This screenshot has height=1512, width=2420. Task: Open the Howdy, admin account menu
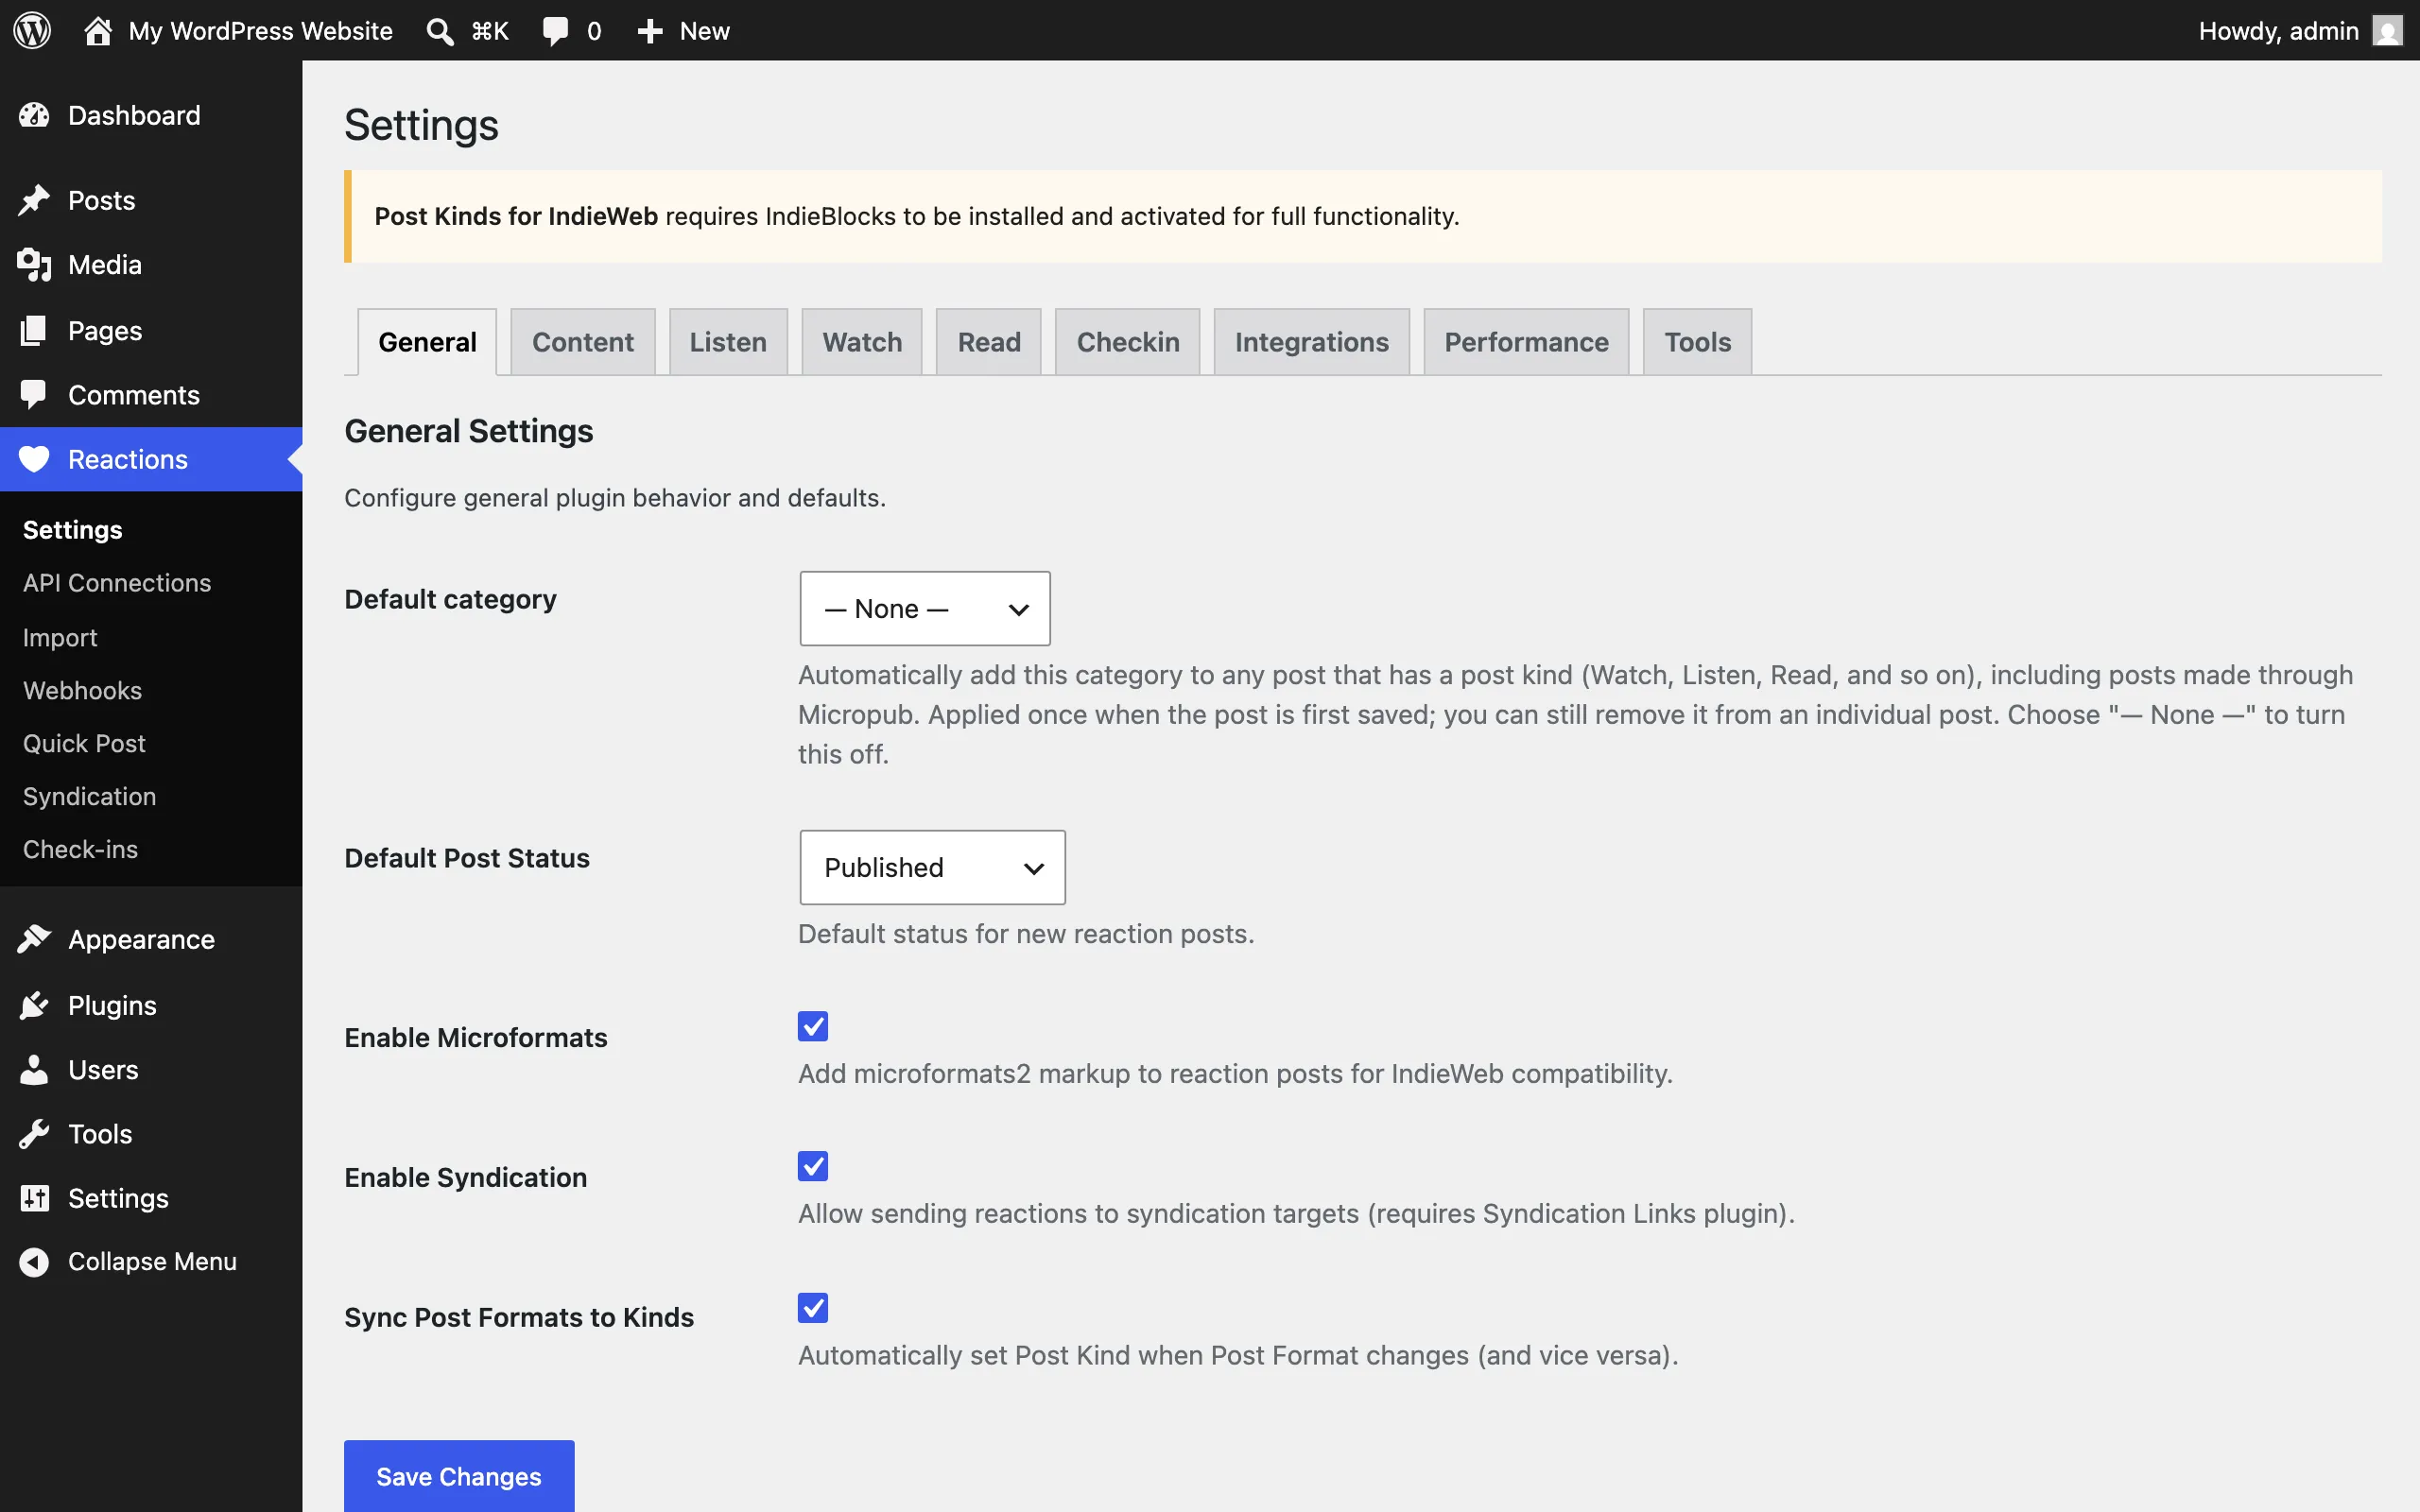(2300, 31)
